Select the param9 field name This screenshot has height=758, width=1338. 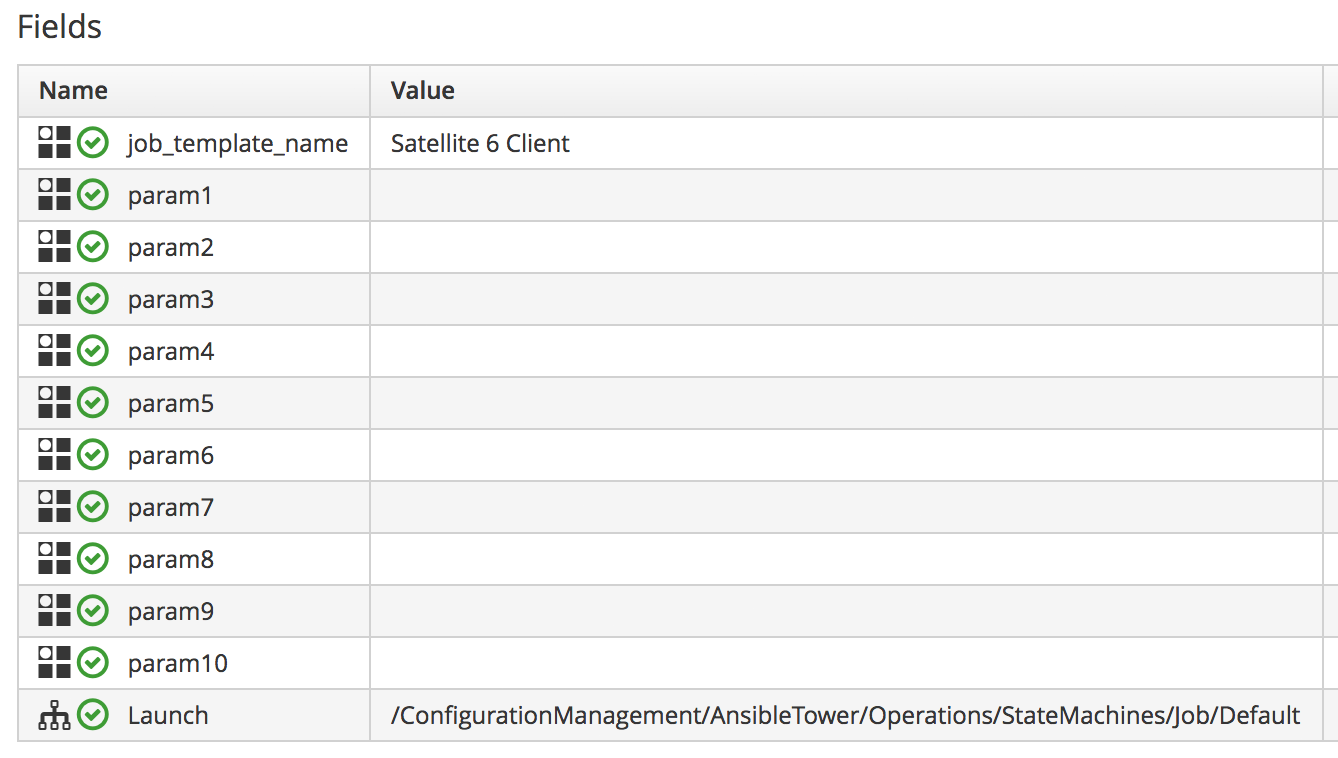click(170, 611)
